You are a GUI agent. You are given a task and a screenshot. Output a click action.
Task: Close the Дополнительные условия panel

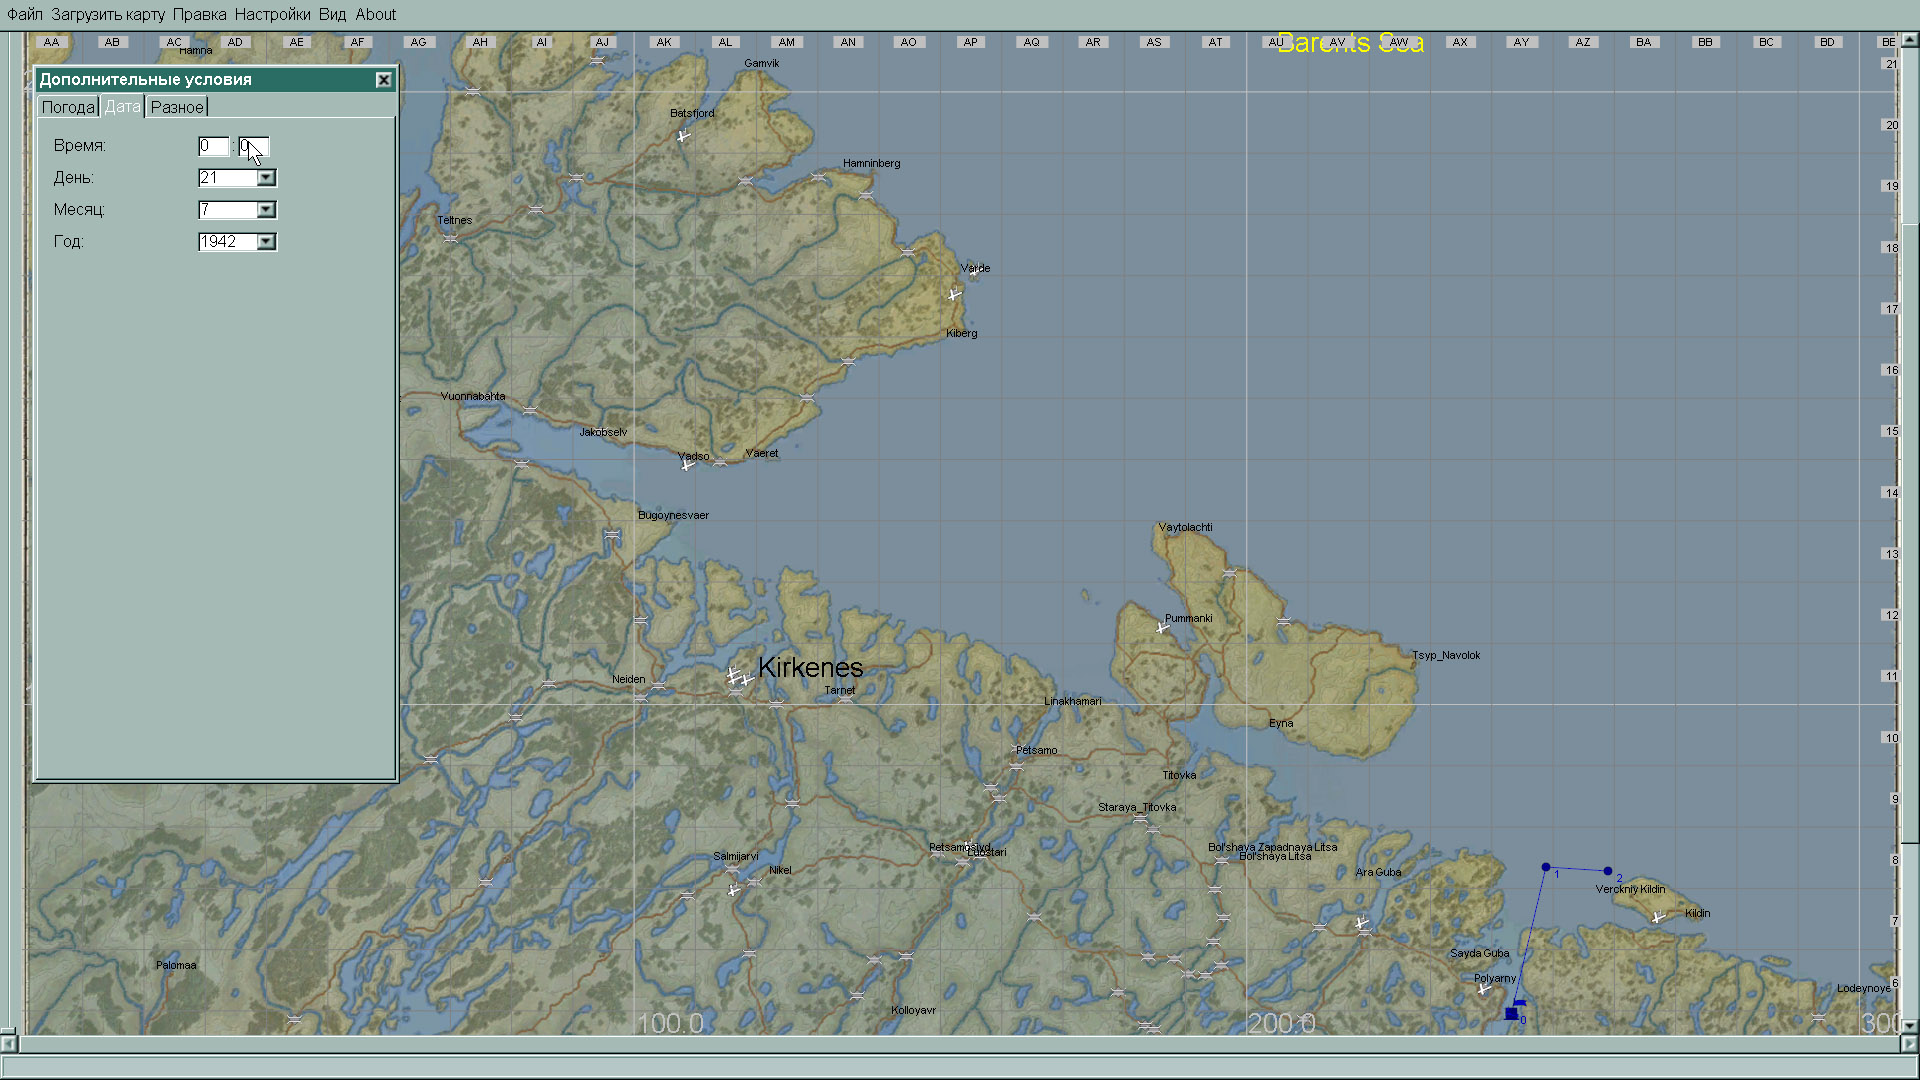point(383,80)
